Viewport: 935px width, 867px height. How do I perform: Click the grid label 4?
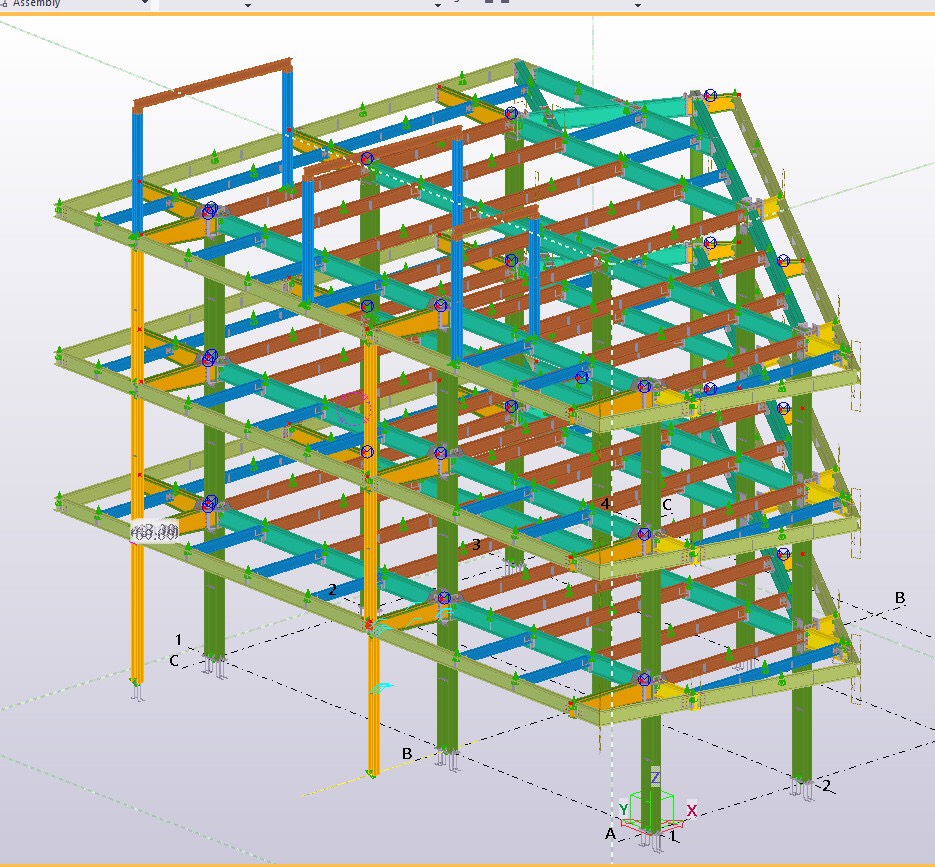[605, 503]
